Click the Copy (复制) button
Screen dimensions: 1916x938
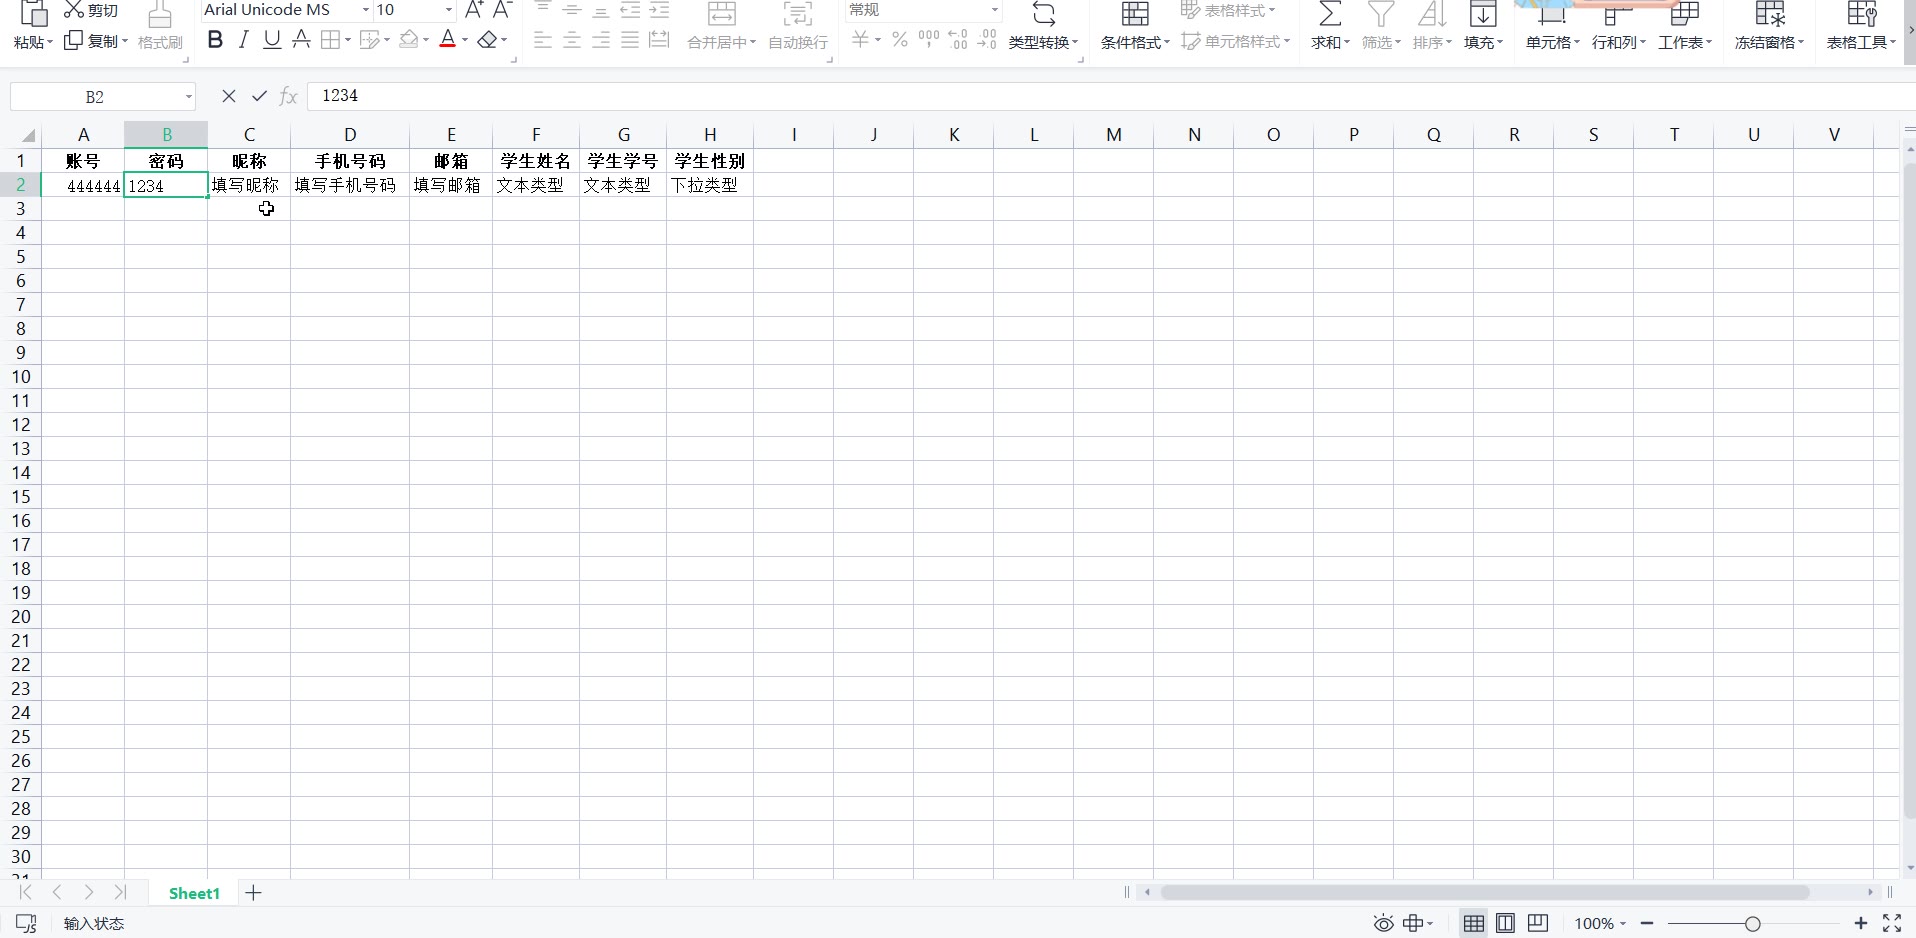[x=96, y=41]
